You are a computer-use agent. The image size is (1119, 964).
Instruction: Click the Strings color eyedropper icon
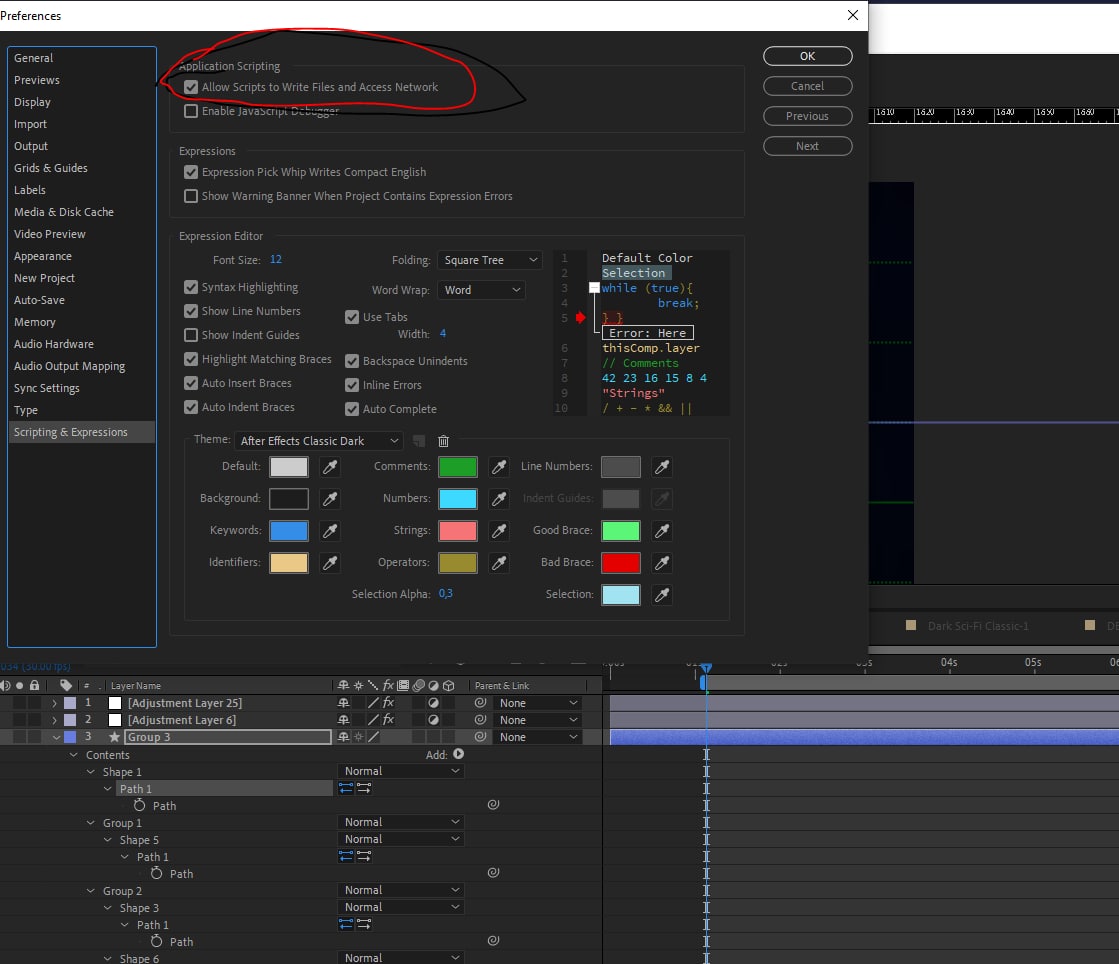click(499, 531)
